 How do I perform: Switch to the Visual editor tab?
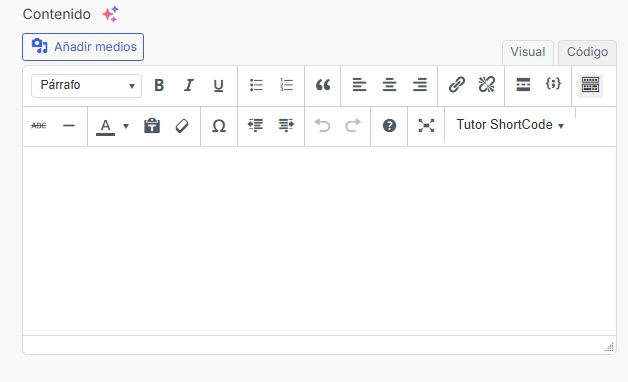click(x=527, y=52)
